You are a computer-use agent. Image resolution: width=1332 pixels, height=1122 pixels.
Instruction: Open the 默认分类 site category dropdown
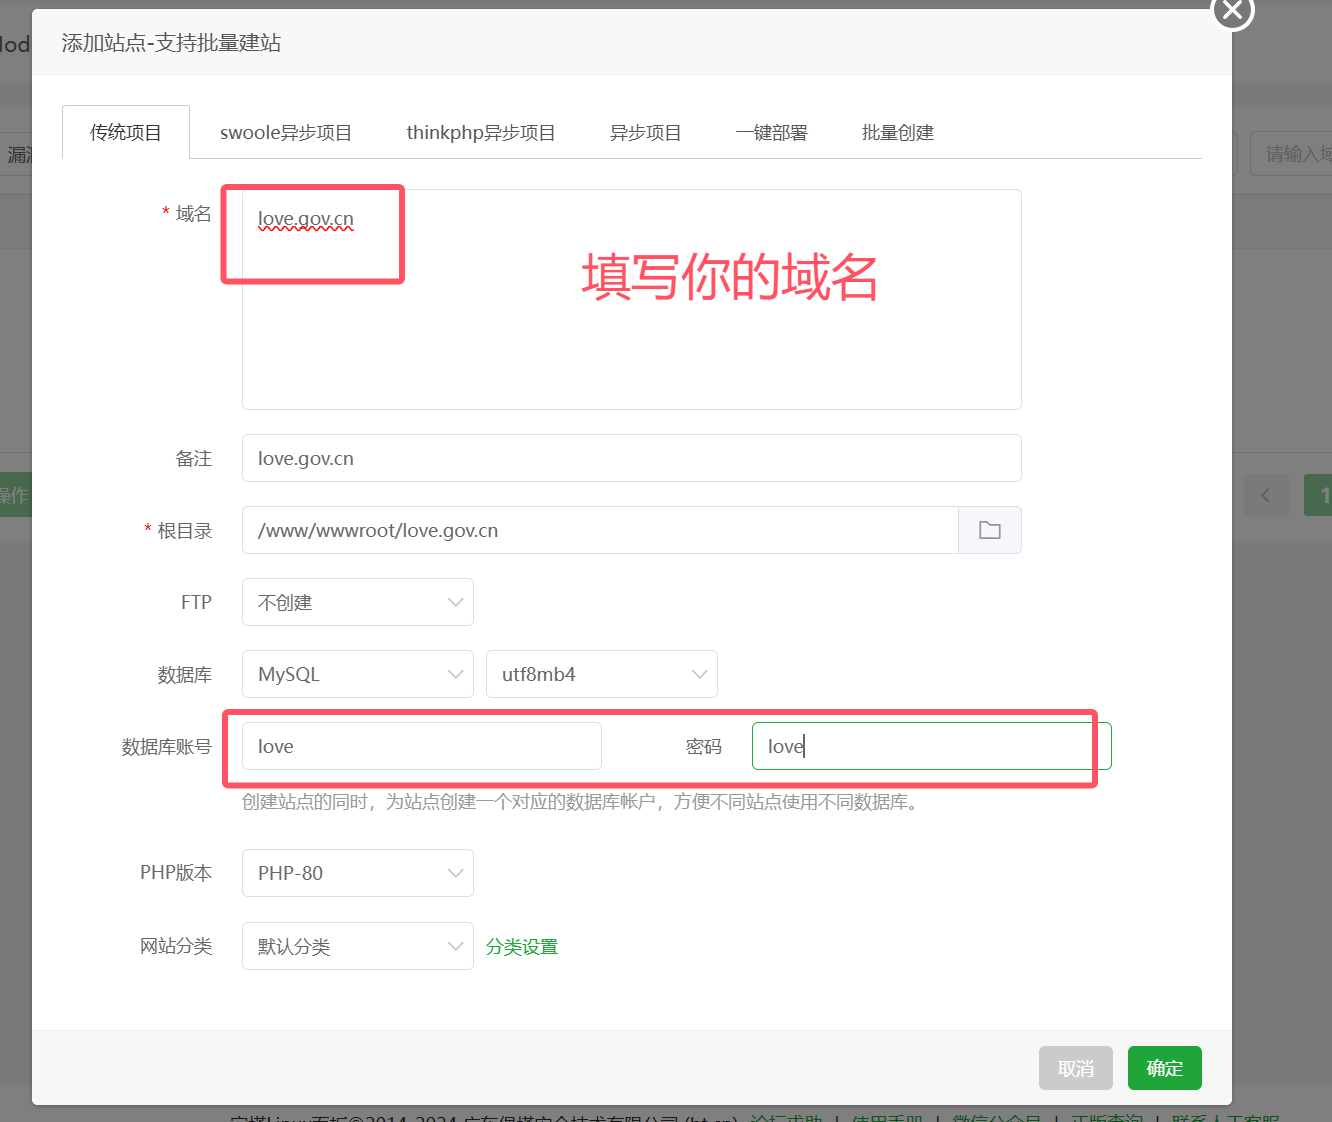coord(357,946)
